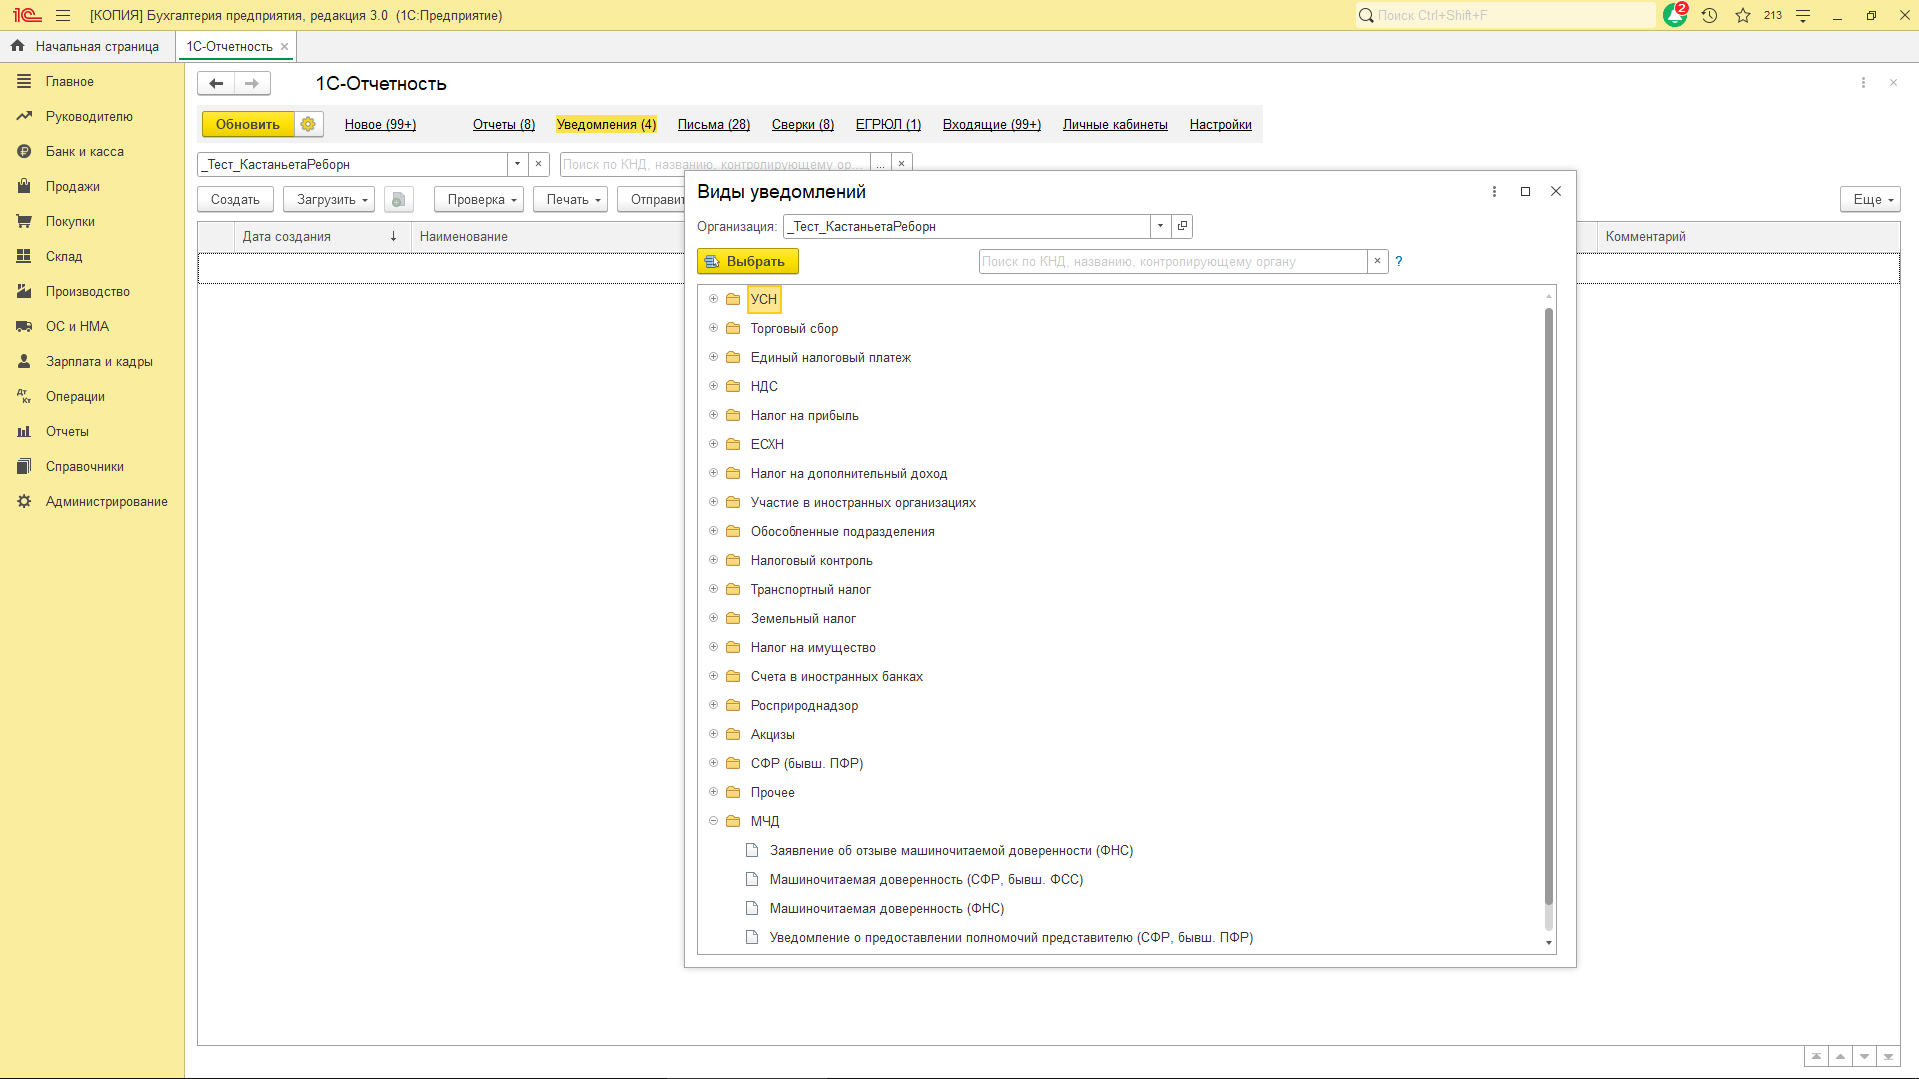Click the Создать button
Image resolution: width=1919 pixels, height=1079 pixels.
point(235,200)
